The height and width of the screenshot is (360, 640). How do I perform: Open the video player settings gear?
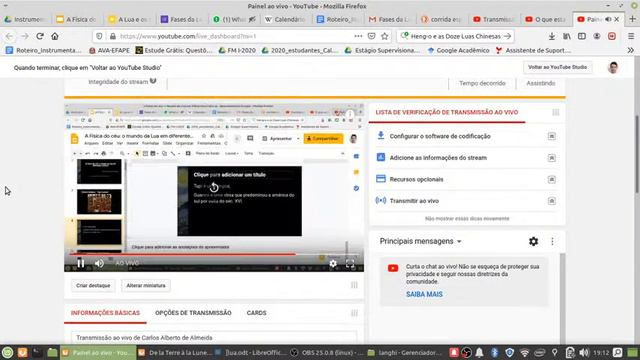tap(333, 264)
